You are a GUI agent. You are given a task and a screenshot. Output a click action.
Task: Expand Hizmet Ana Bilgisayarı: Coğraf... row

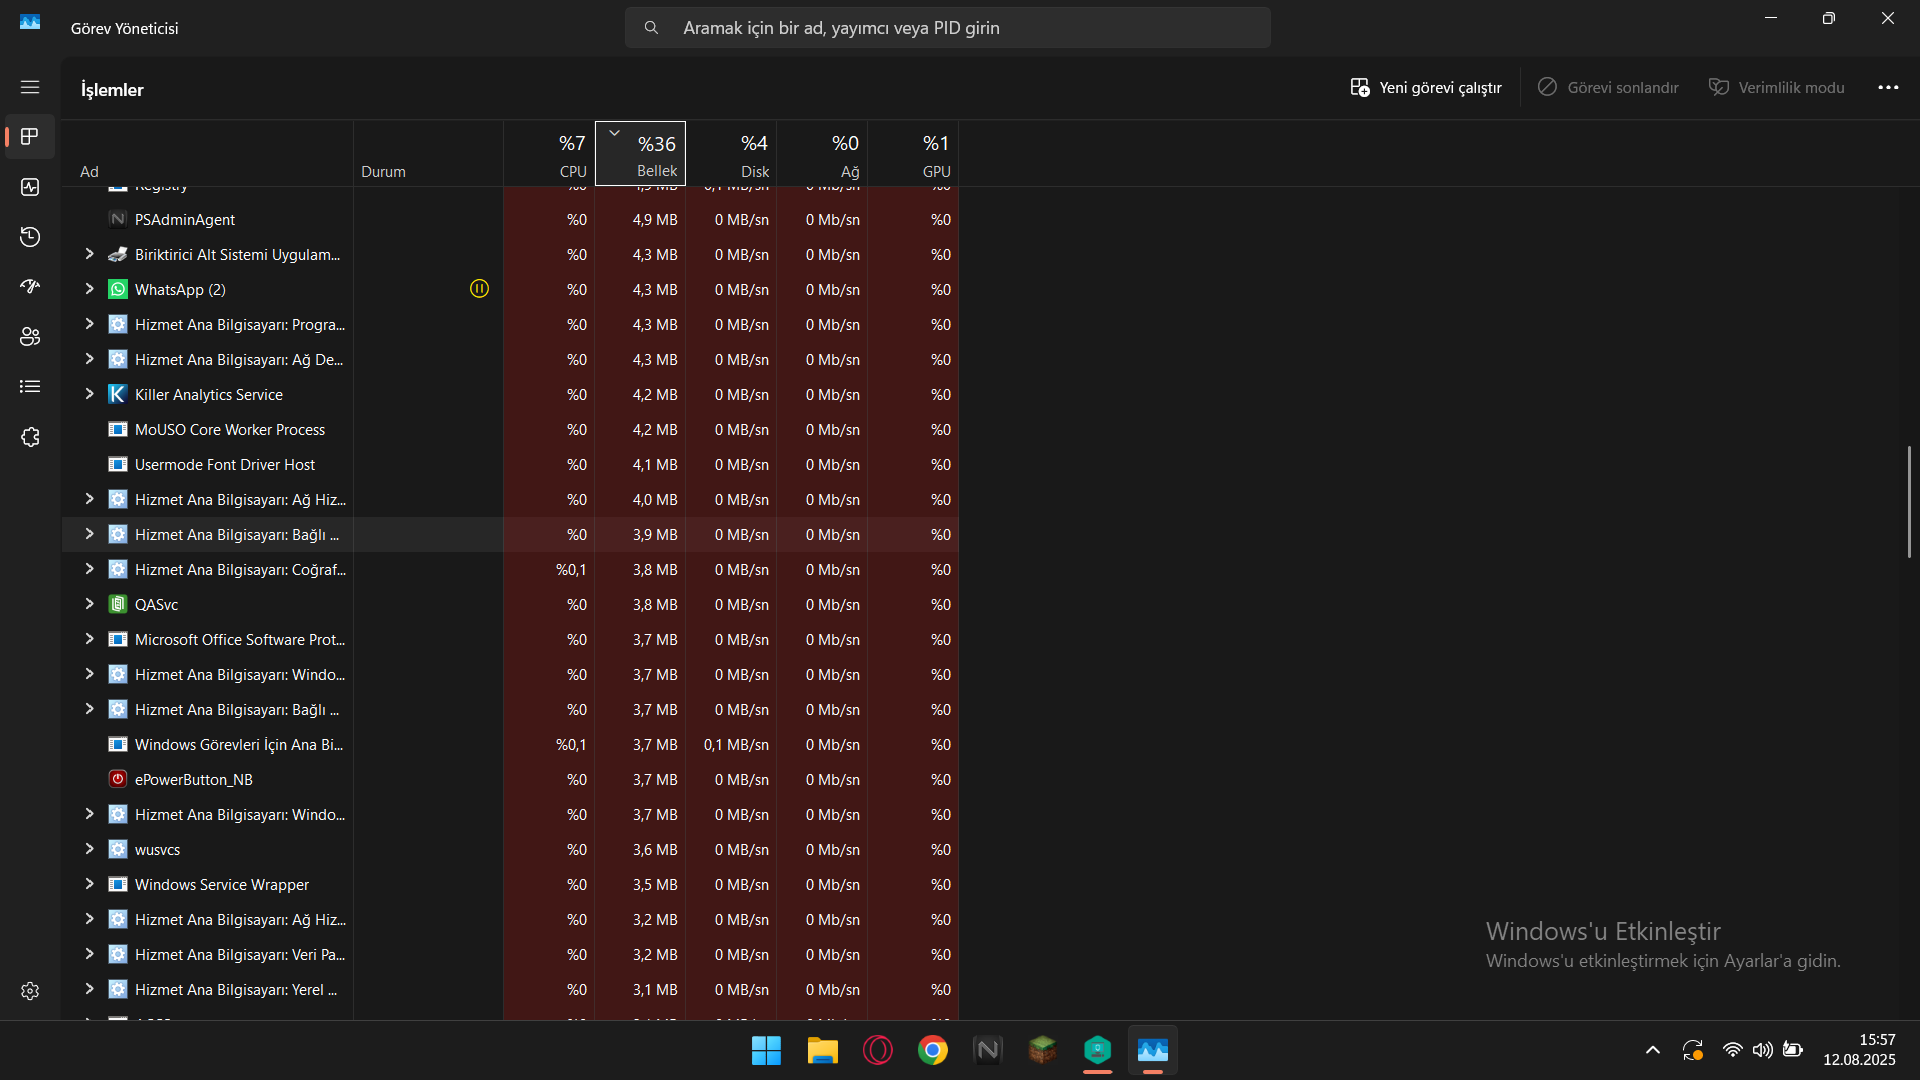tap(89, 569)
